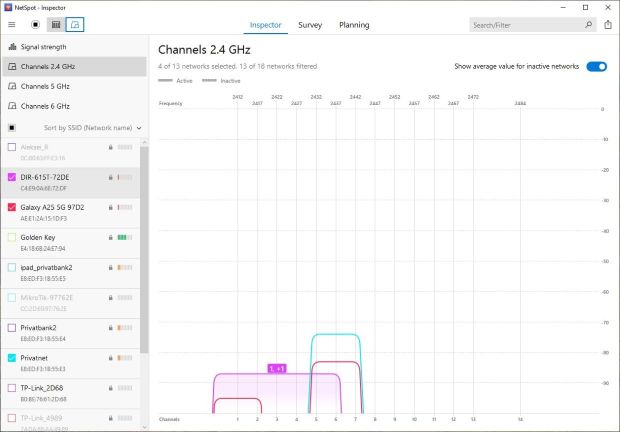Click Golden Key signal level bars
620x432 pixels.
click(125, 238)
